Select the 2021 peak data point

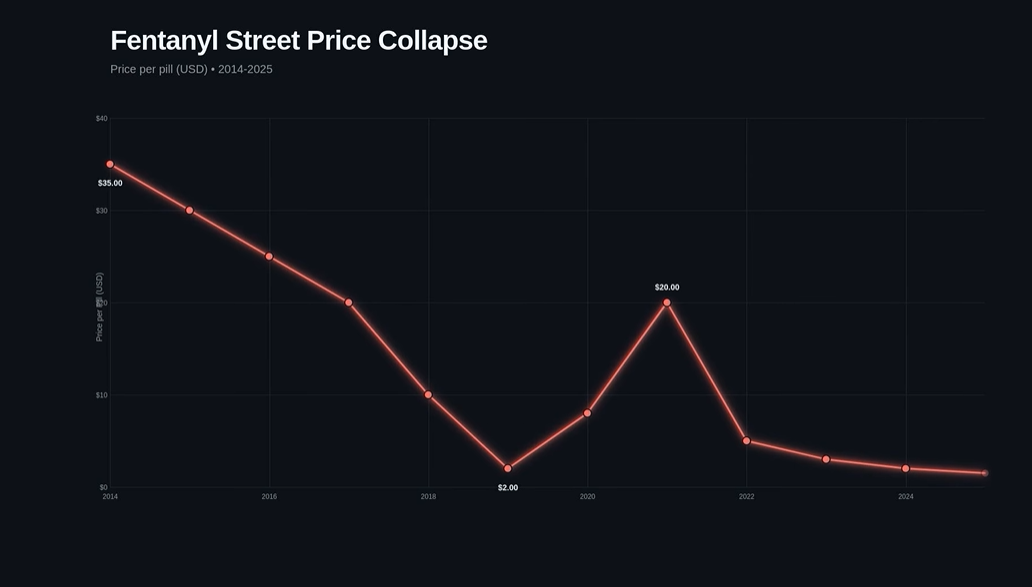coord(667,302)
